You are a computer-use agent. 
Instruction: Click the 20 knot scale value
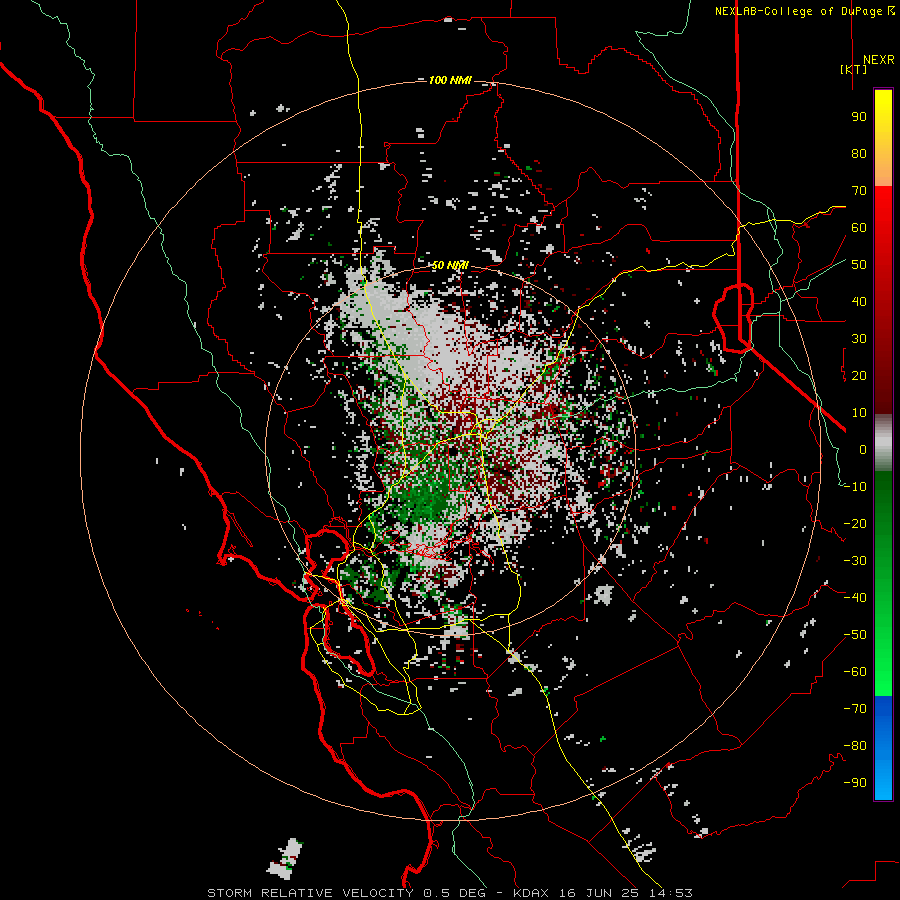click(859, 375)
